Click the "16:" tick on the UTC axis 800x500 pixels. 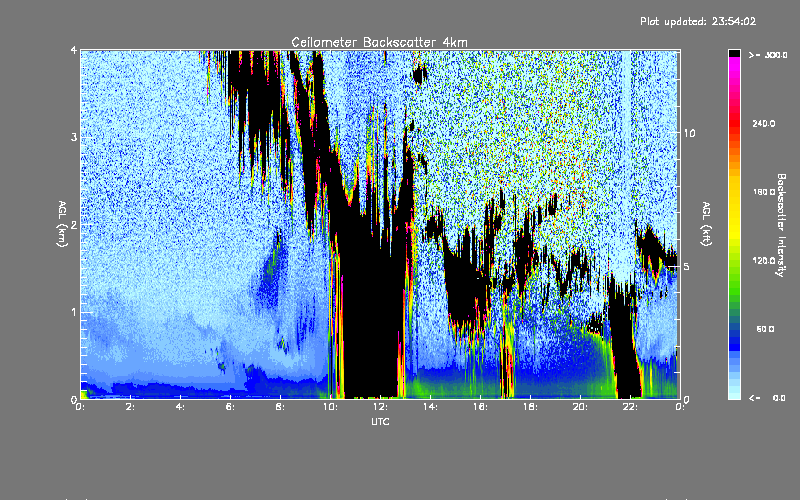(480, 407)
